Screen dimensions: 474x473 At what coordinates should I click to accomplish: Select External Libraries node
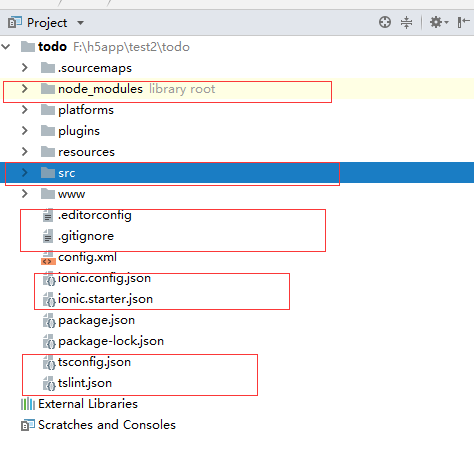point(88,404)
